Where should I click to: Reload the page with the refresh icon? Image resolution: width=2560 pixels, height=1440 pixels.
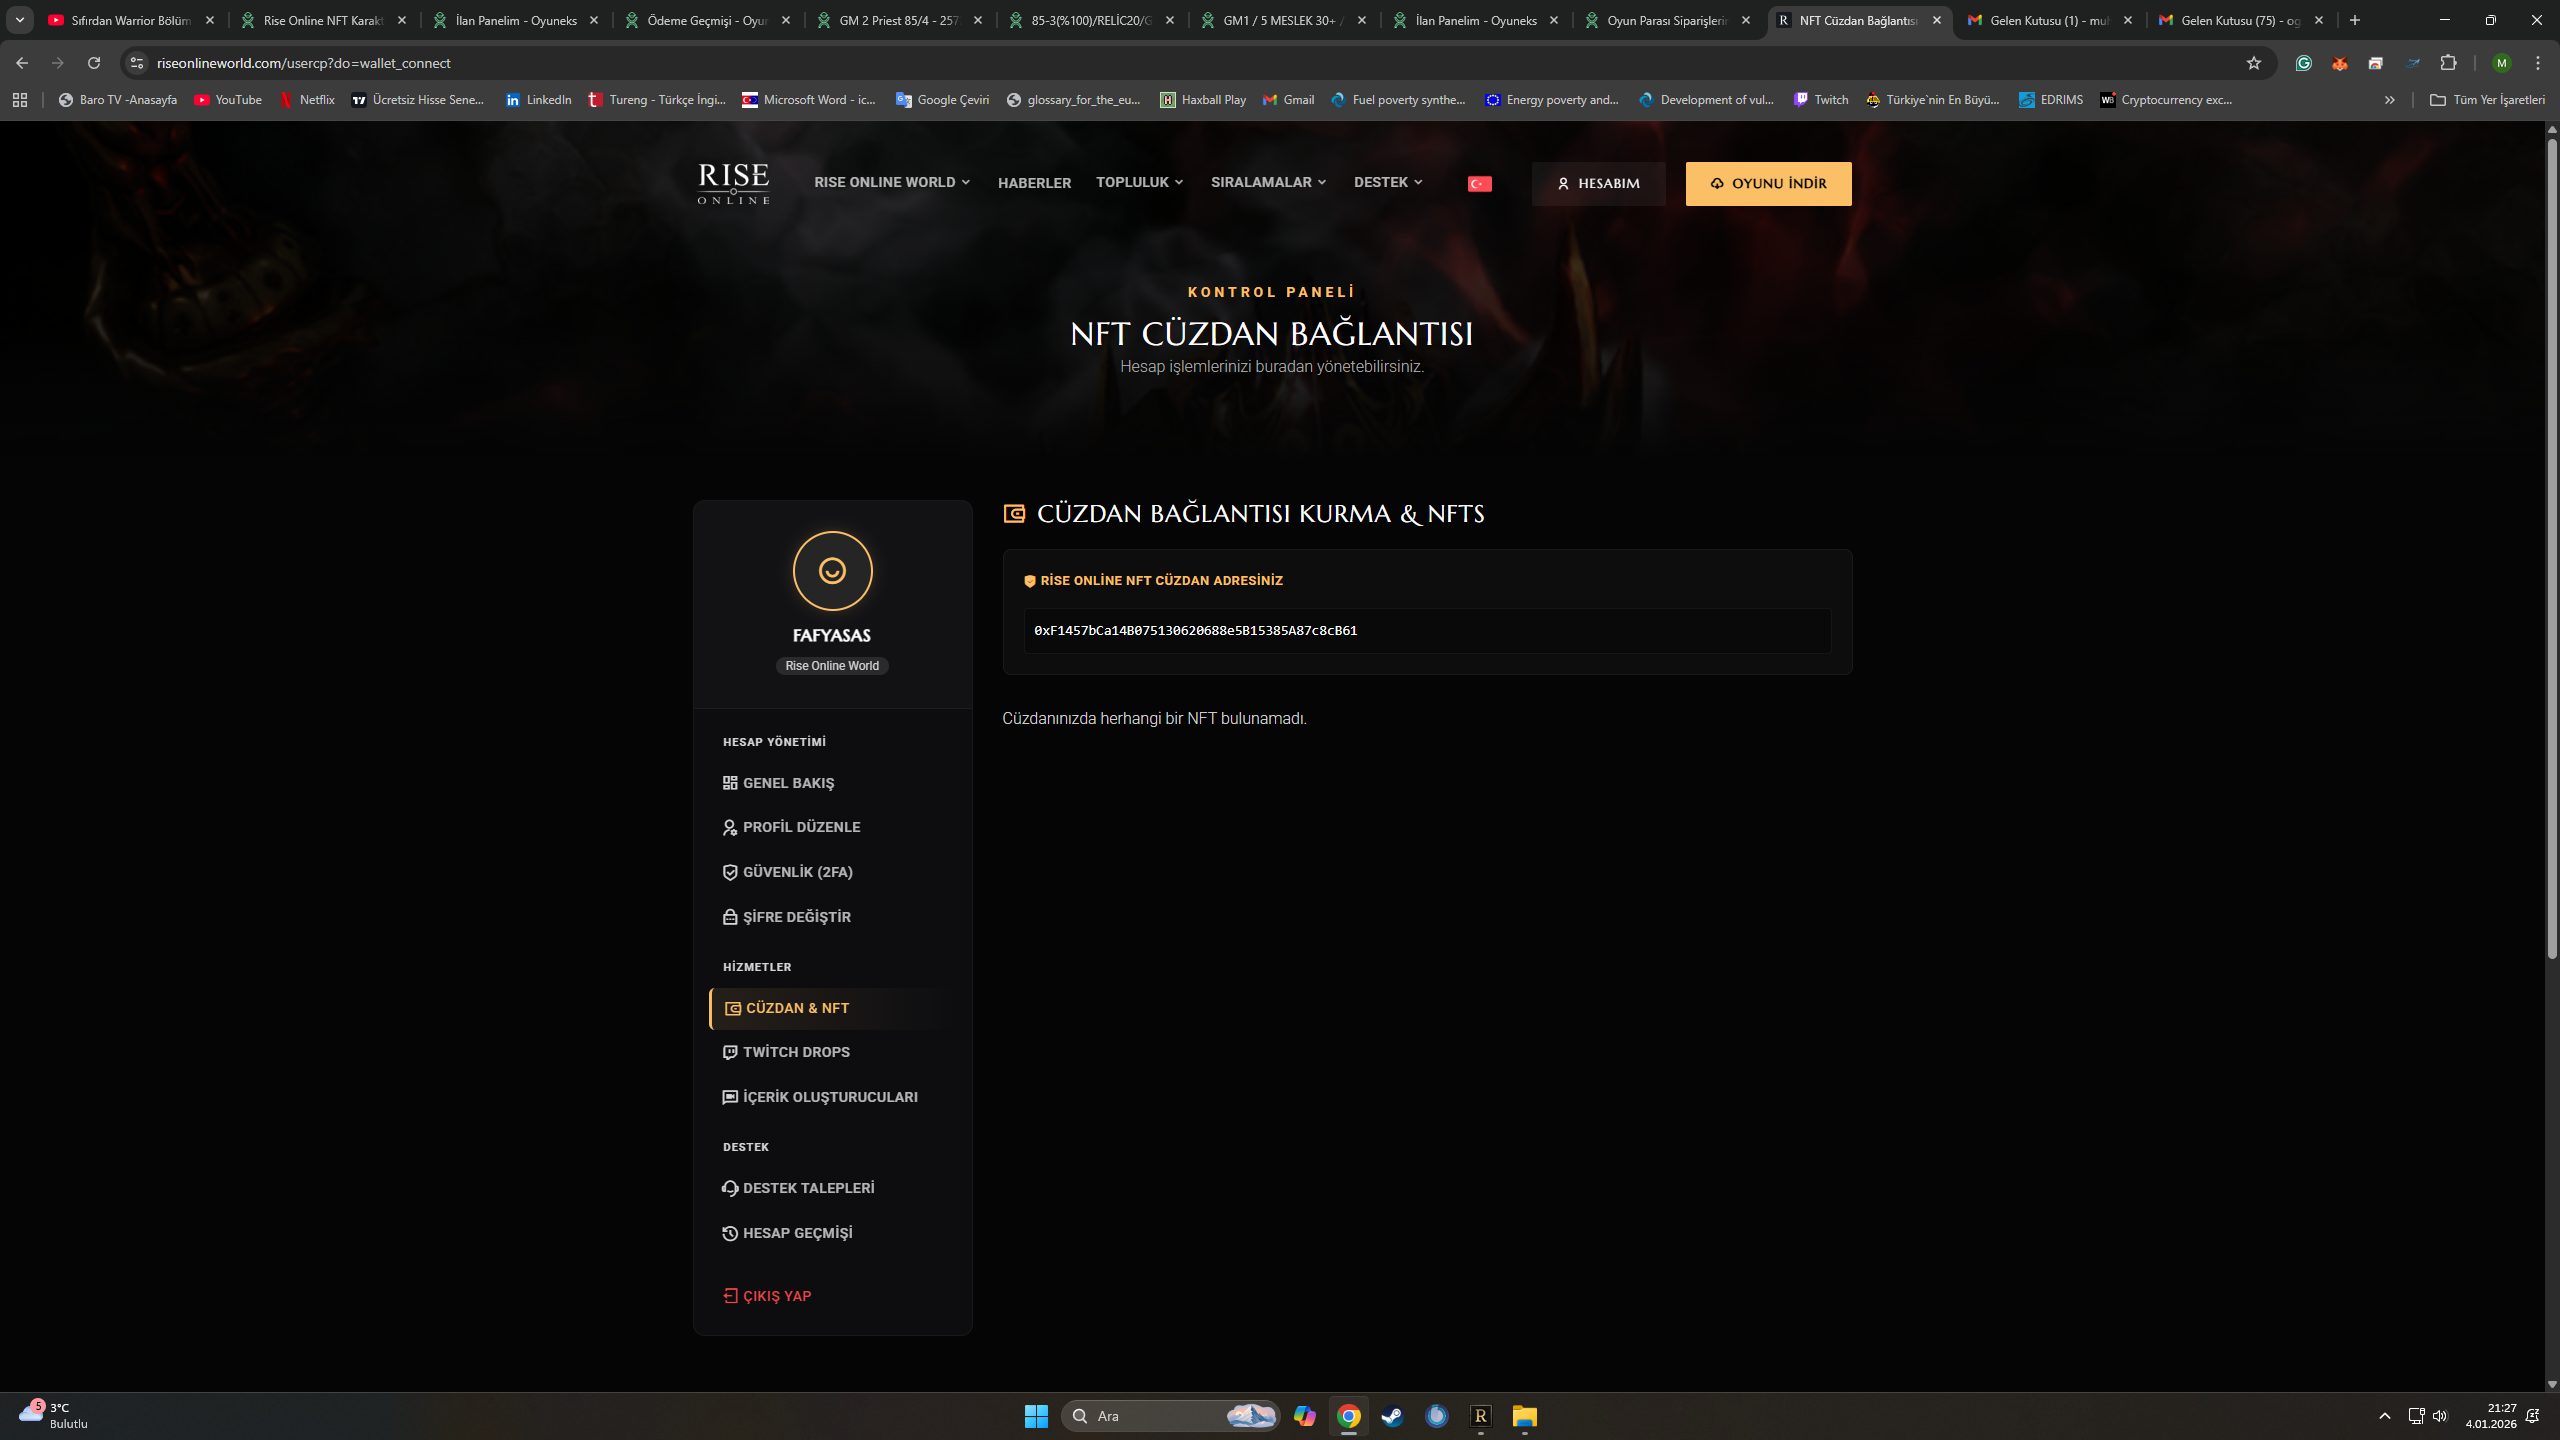click(94, 63)
